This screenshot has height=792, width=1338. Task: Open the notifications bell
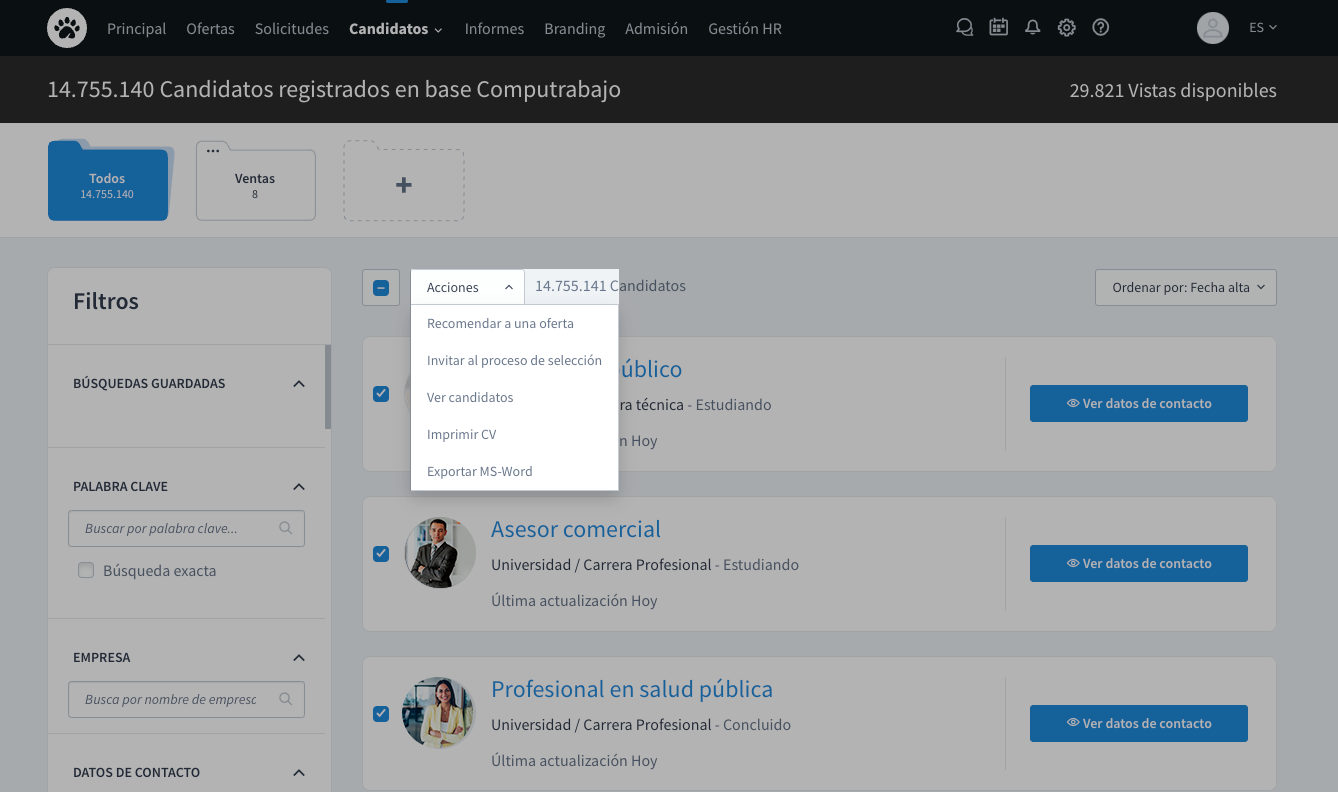(1033, 28)
